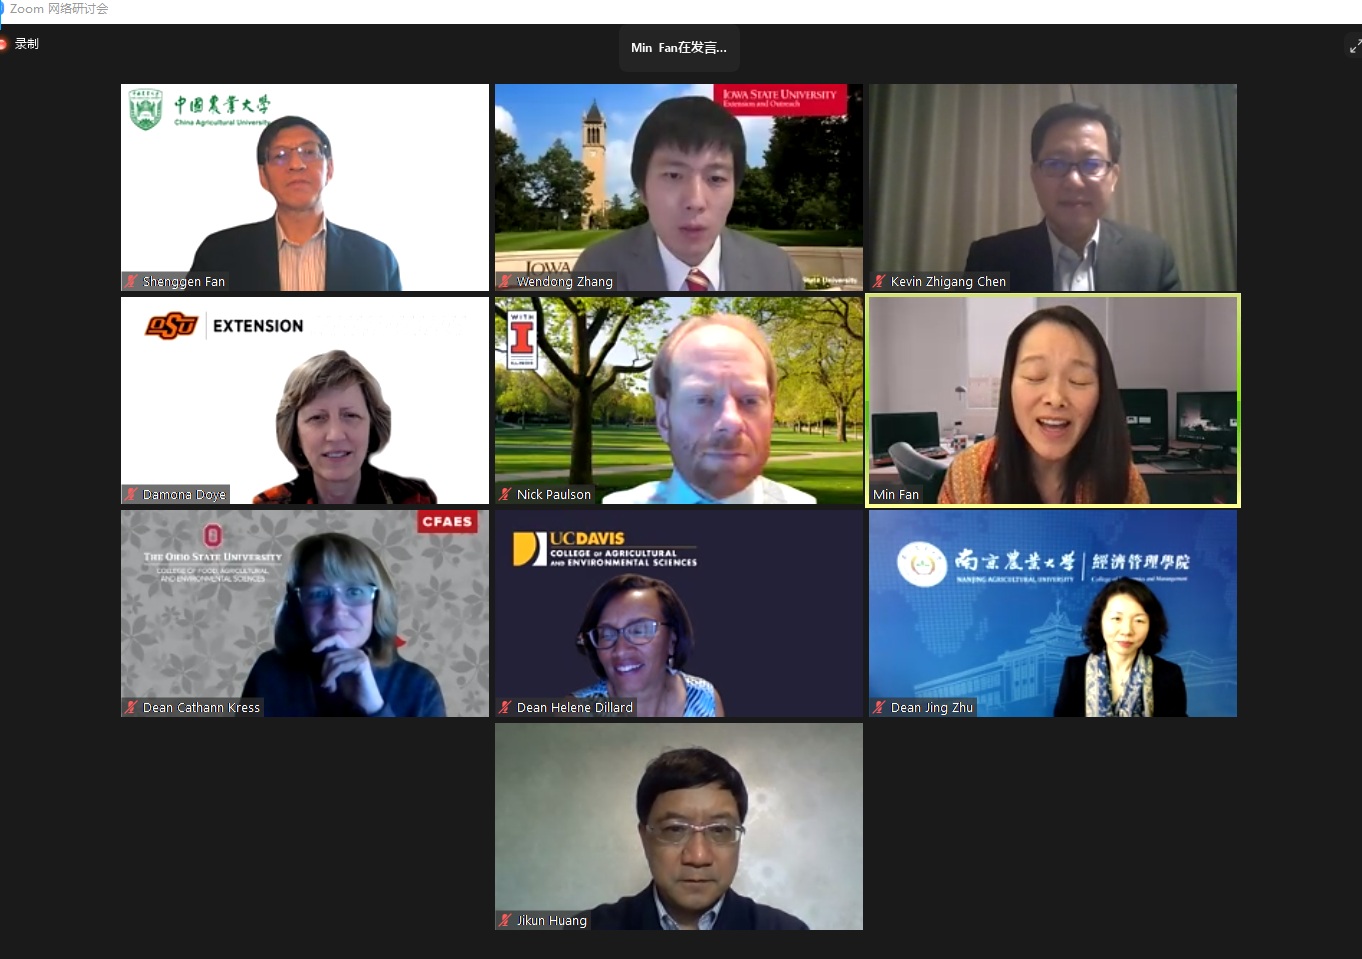The width and height of the screenshot is (1362, 959).
Task: Click the muted mic icon beside Wendong Zhang
Action: coord(505,281)
